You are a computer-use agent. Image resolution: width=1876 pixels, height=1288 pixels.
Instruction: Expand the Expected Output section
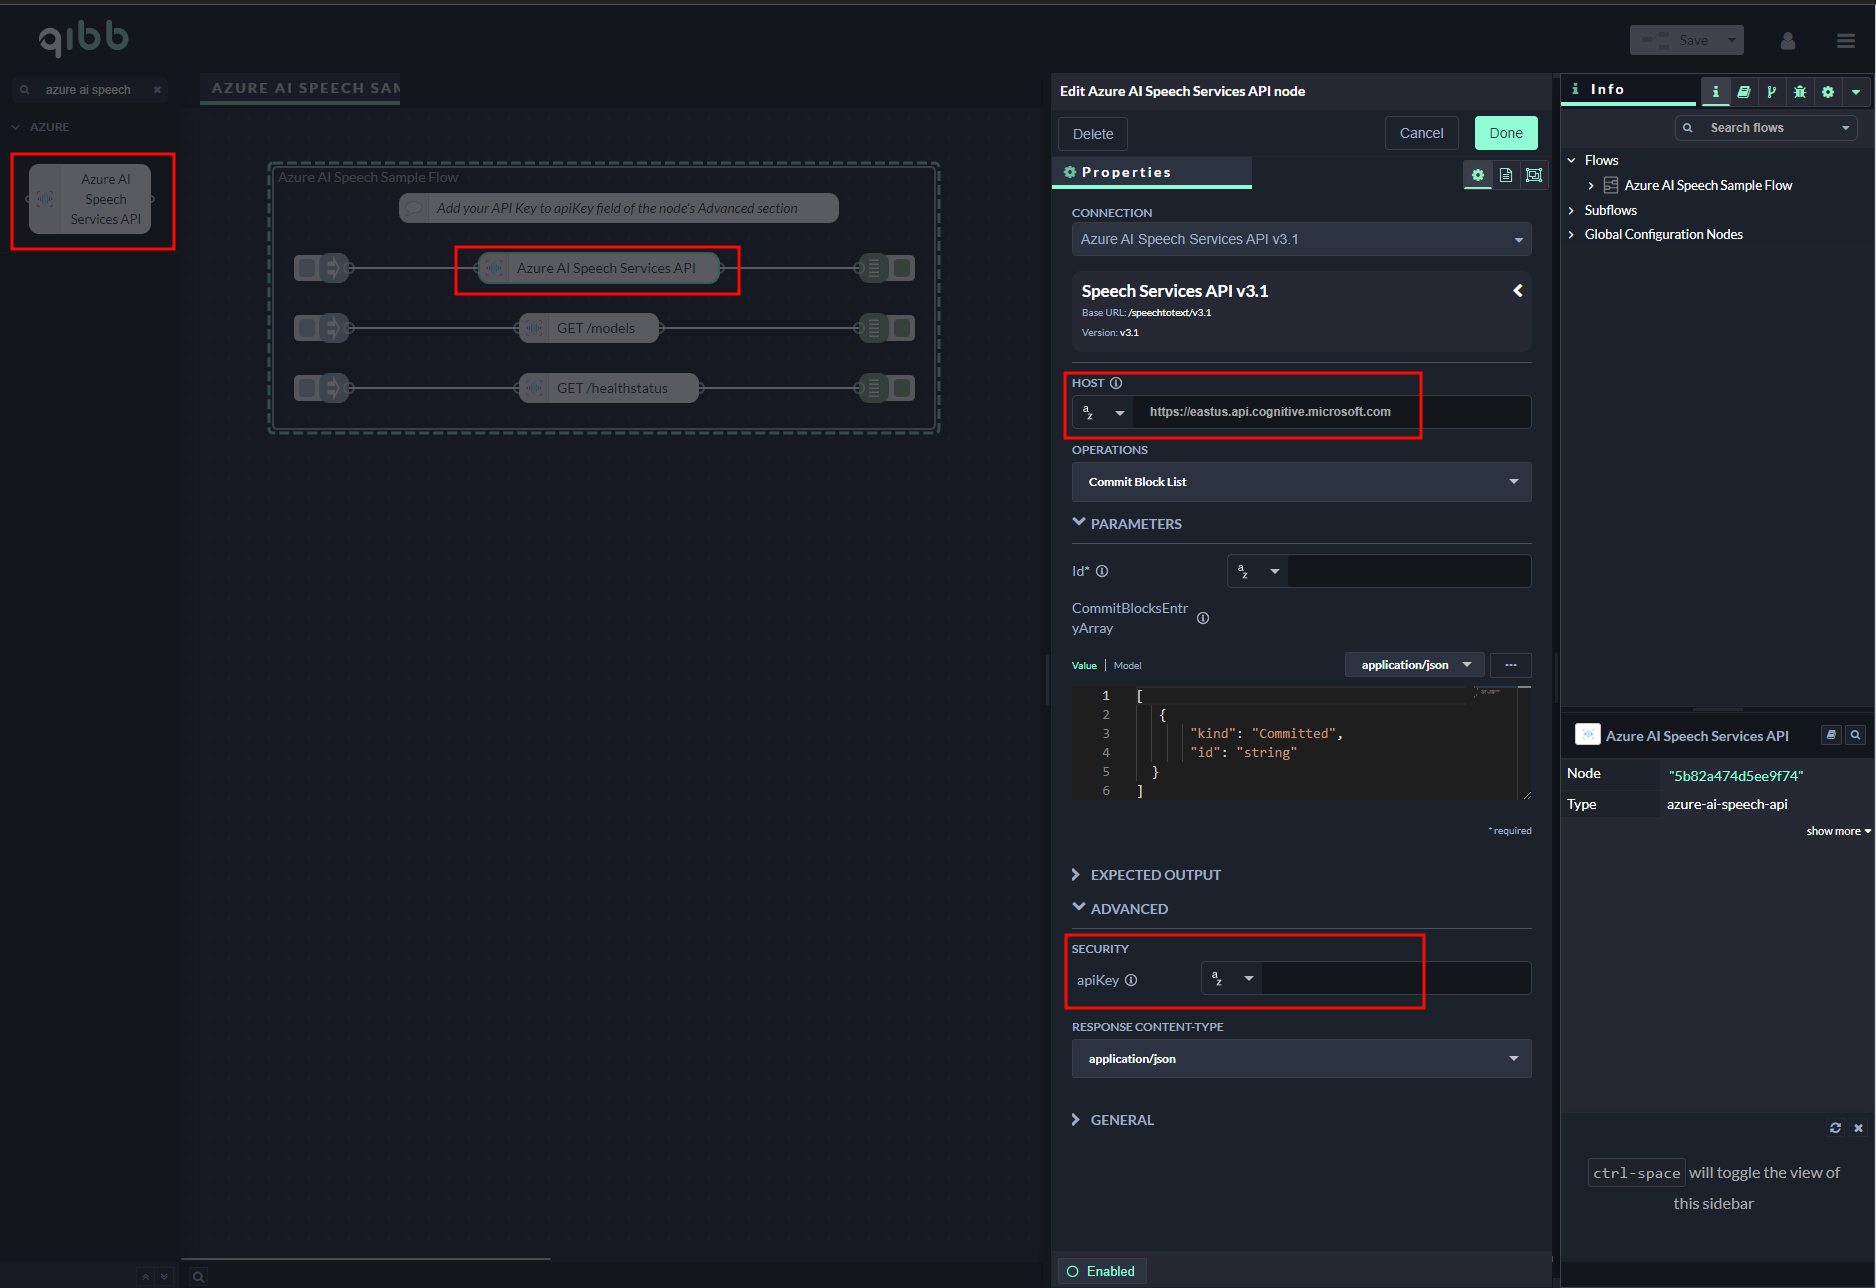click(x=1155, y=875)
